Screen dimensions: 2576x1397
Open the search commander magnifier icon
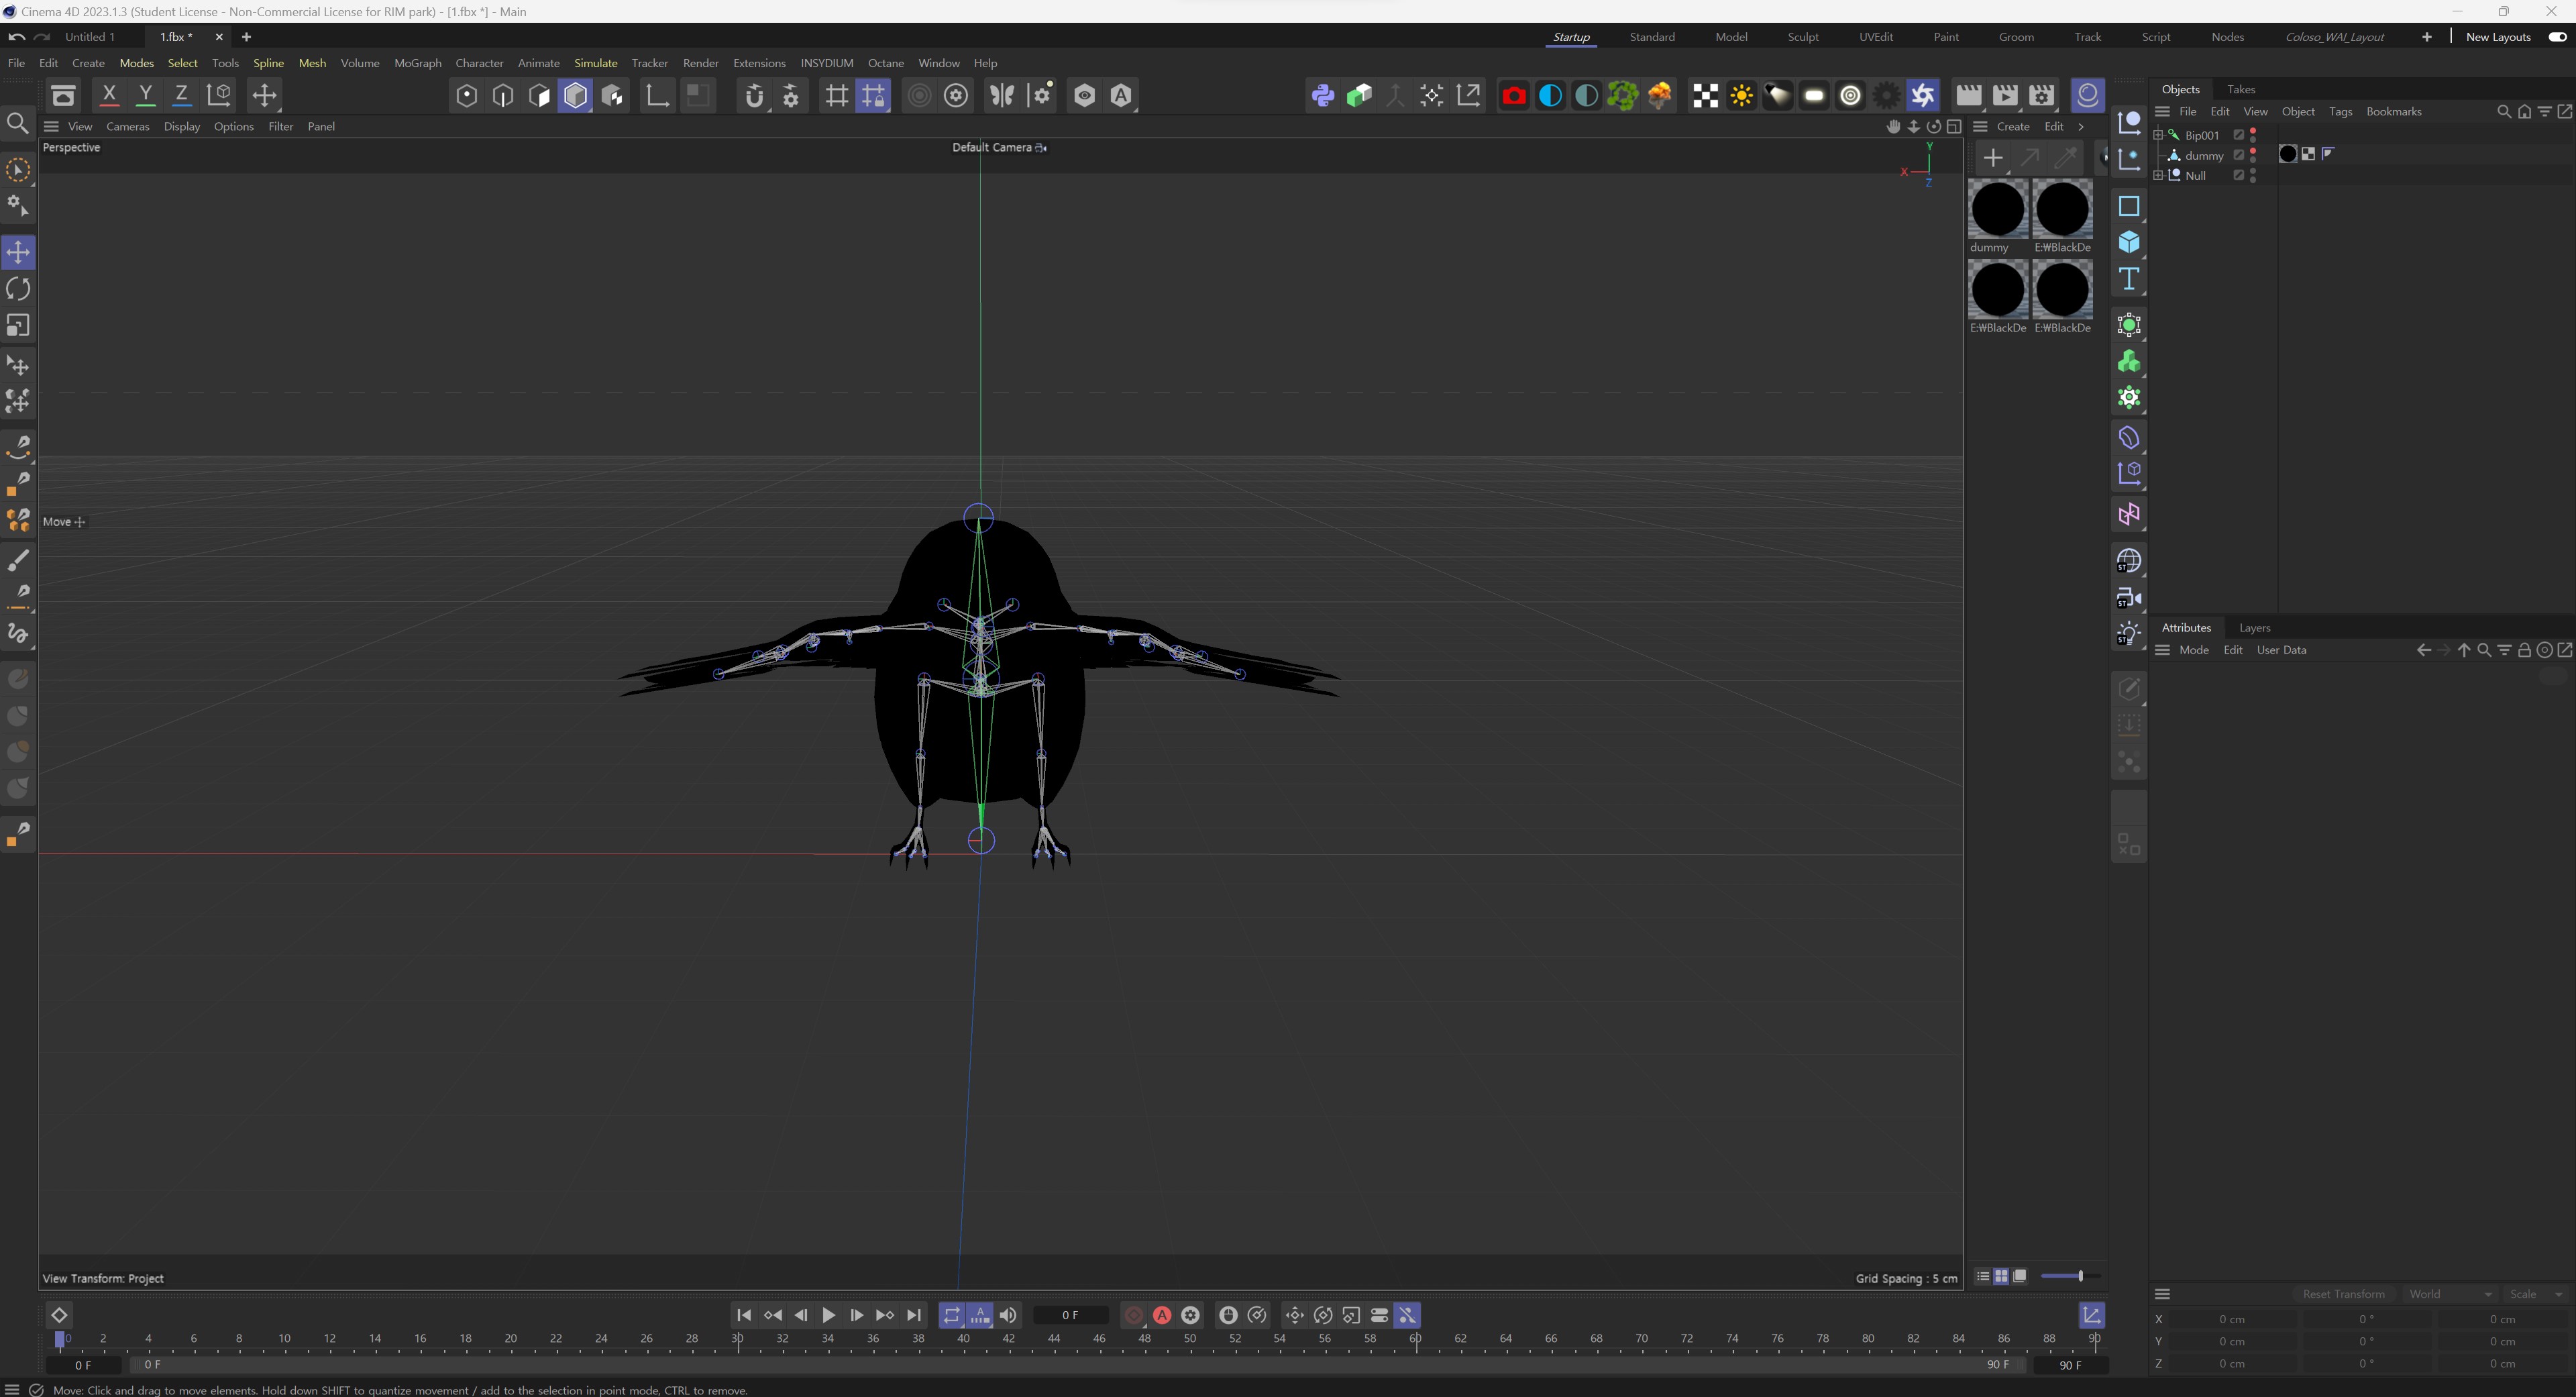[x=17, y=123]
